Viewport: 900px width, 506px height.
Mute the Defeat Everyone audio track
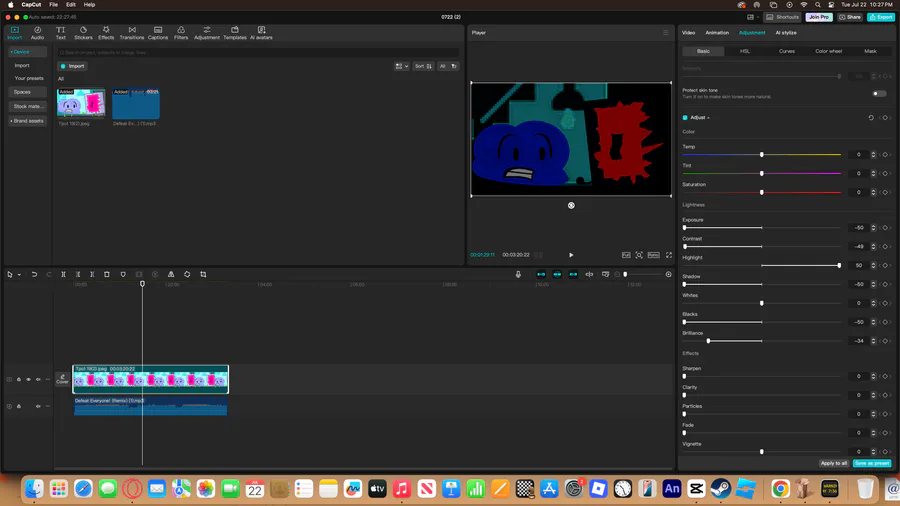click(x=38, y=406)
